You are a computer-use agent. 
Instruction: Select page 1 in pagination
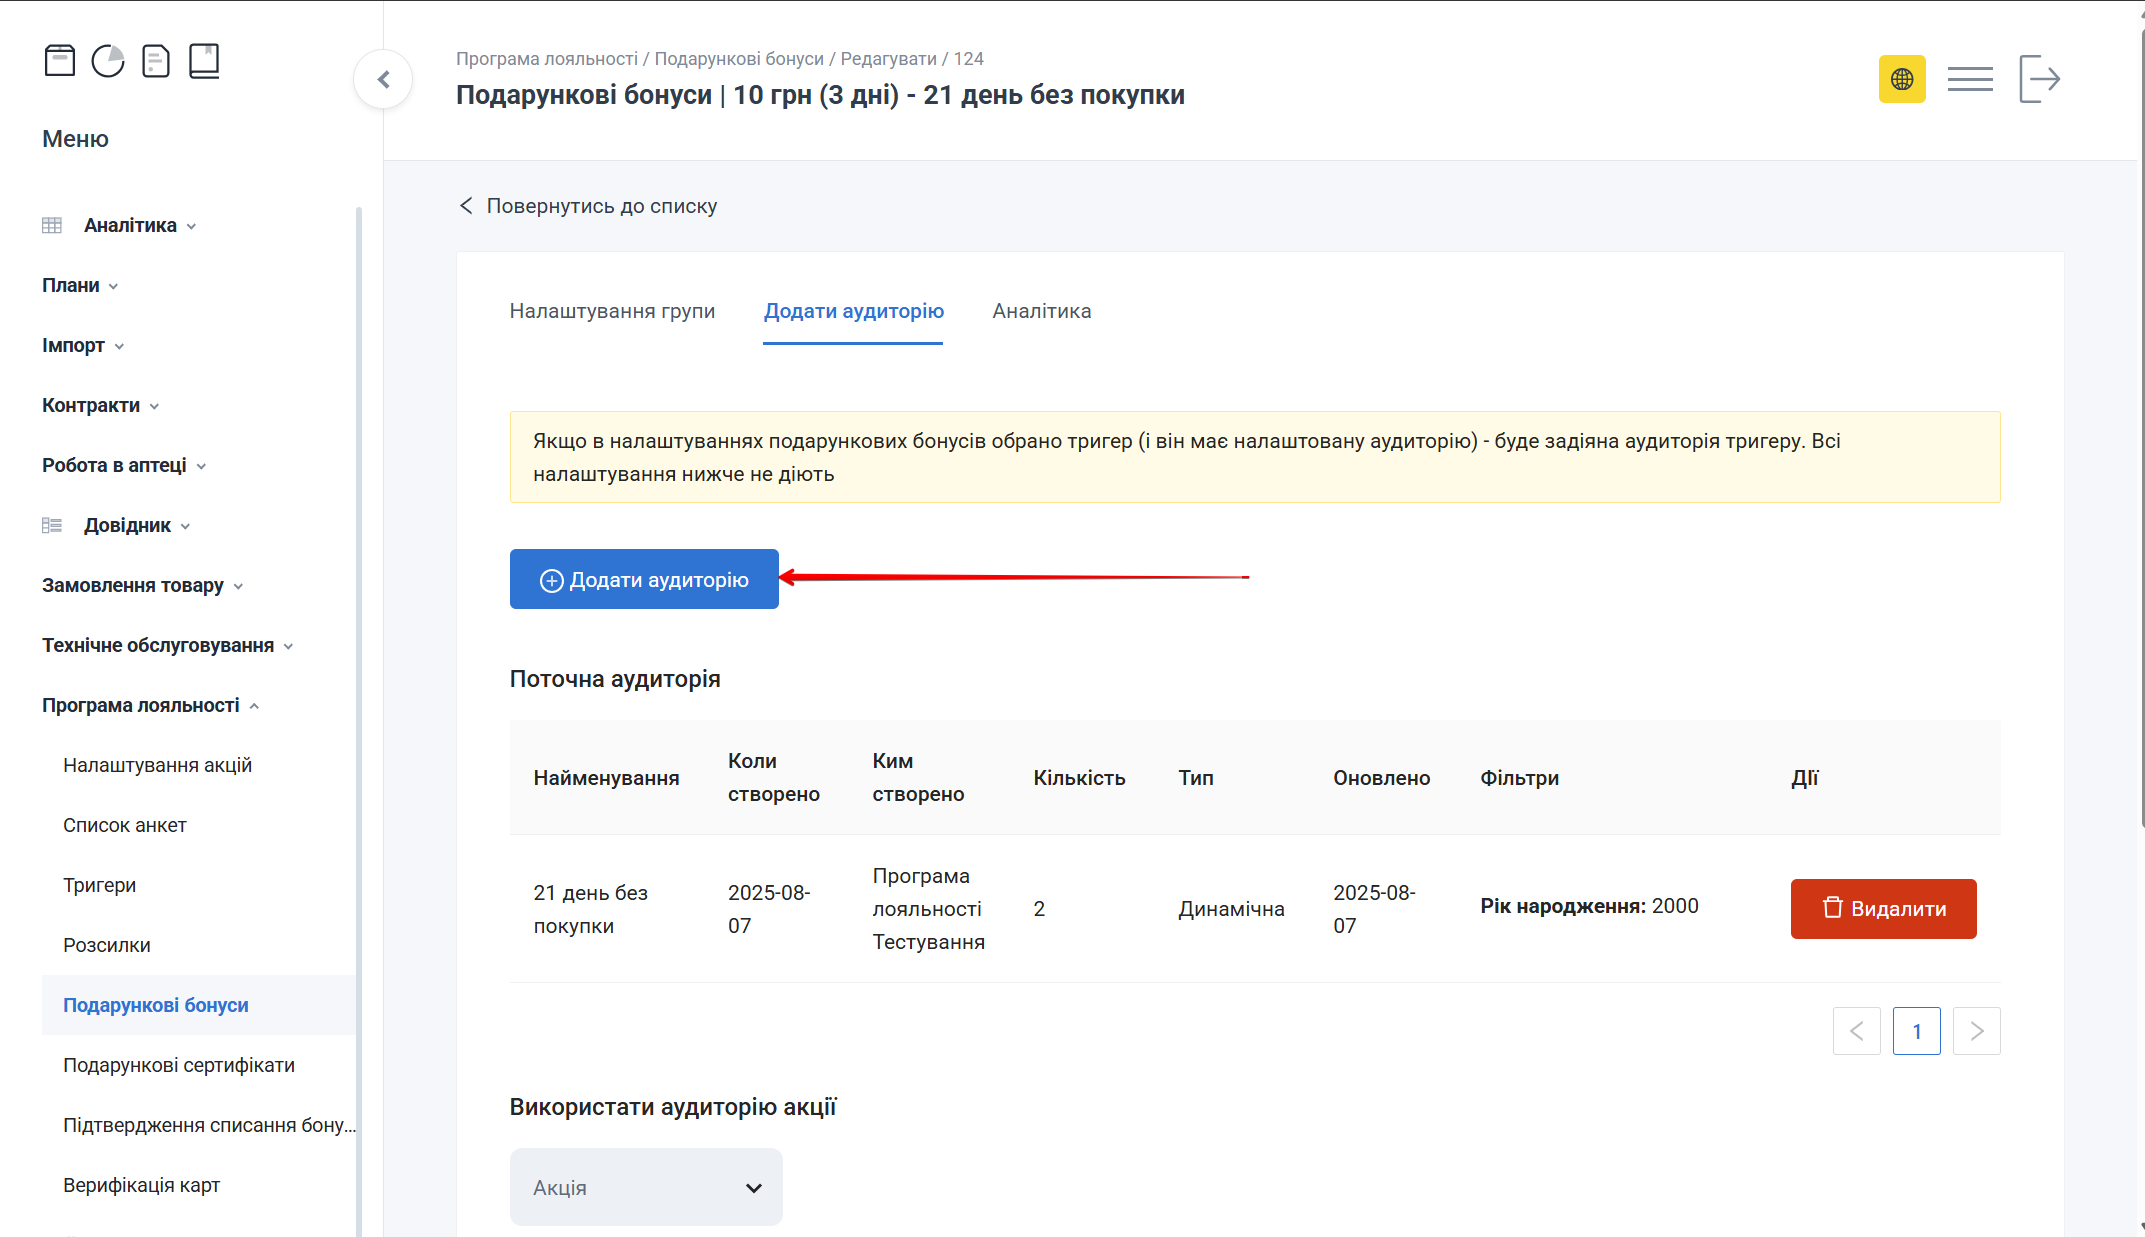(x=1916, y=1031)
